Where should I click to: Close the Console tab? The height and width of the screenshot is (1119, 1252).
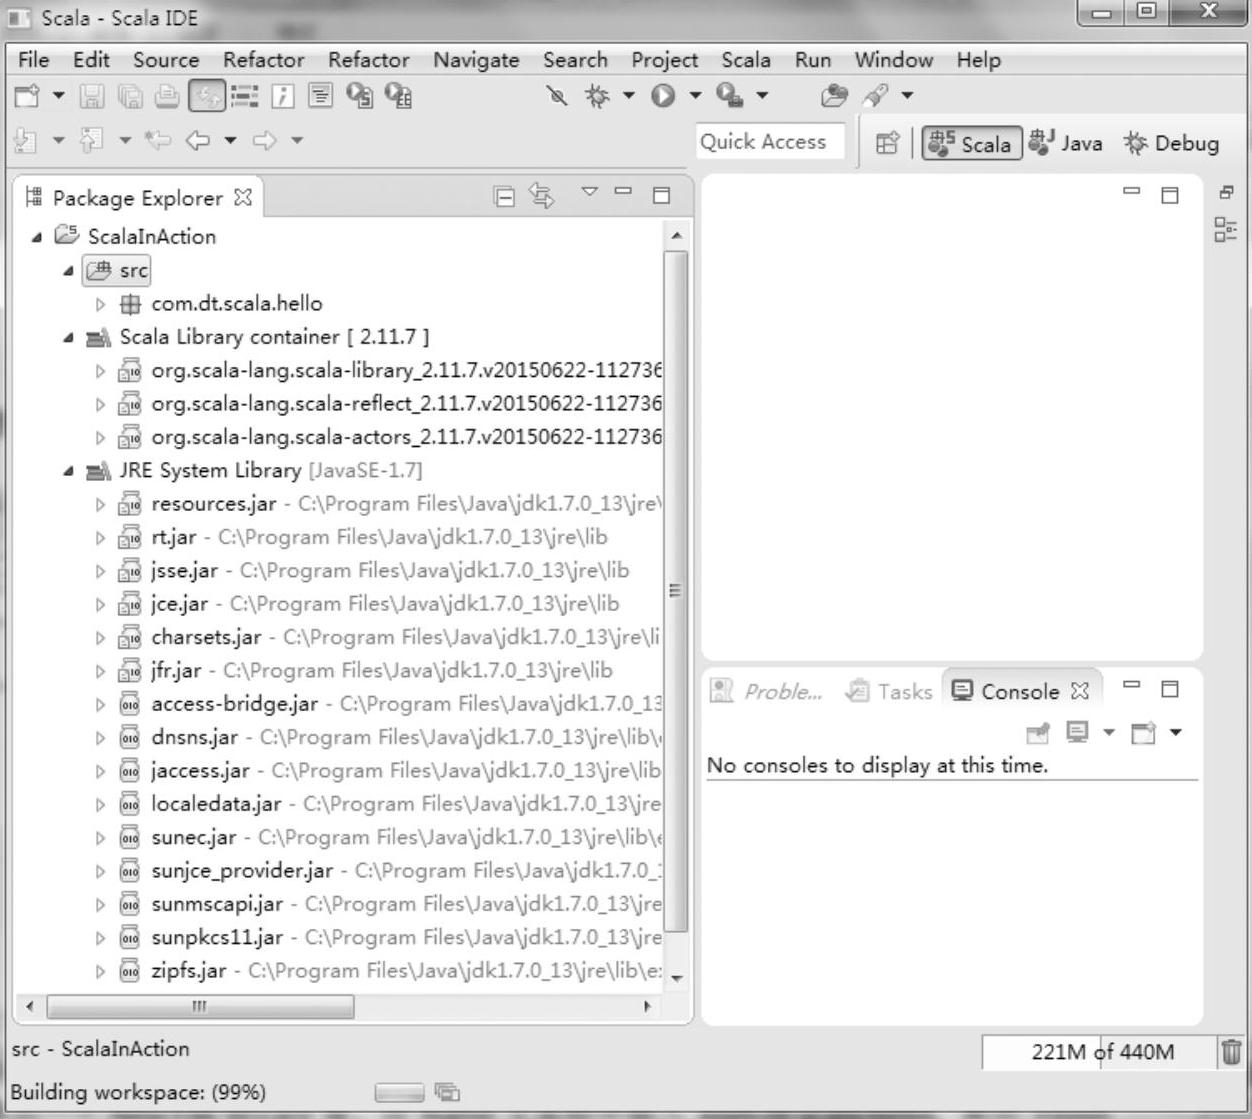point(1079,691)
